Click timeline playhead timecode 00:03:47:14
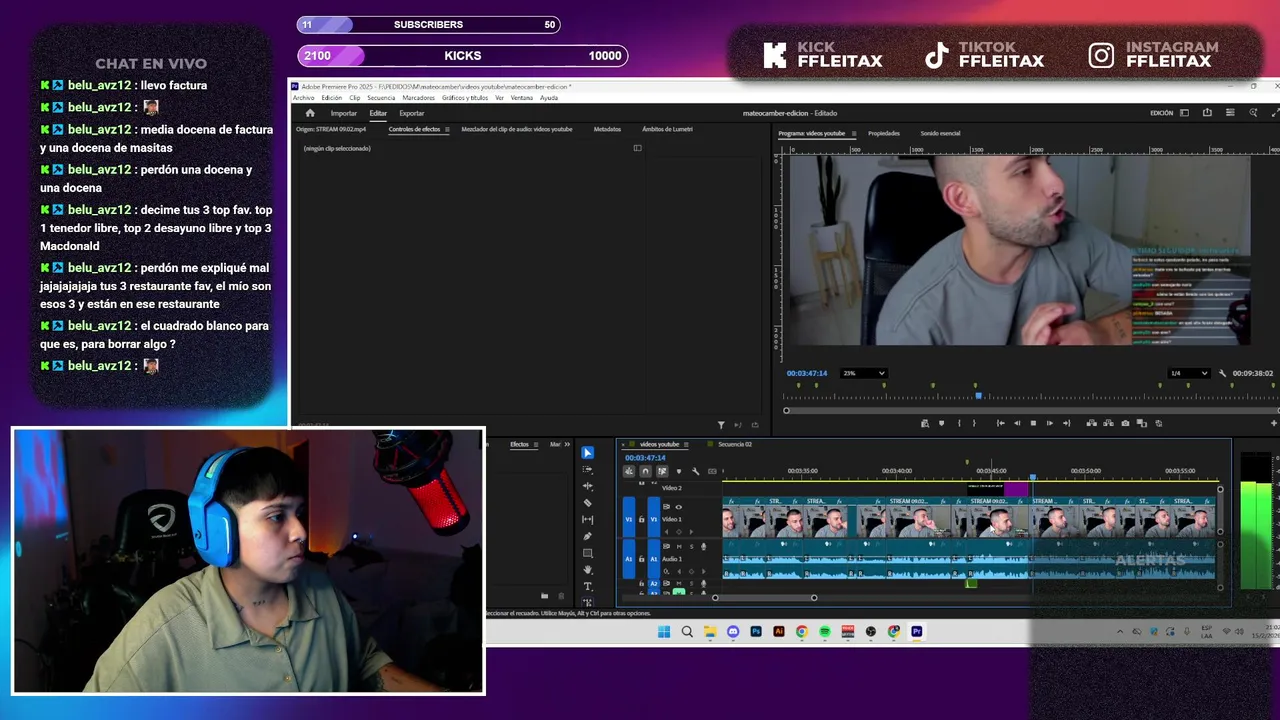Viewport: 1280px width, 720px height. [x=645, y=458]
